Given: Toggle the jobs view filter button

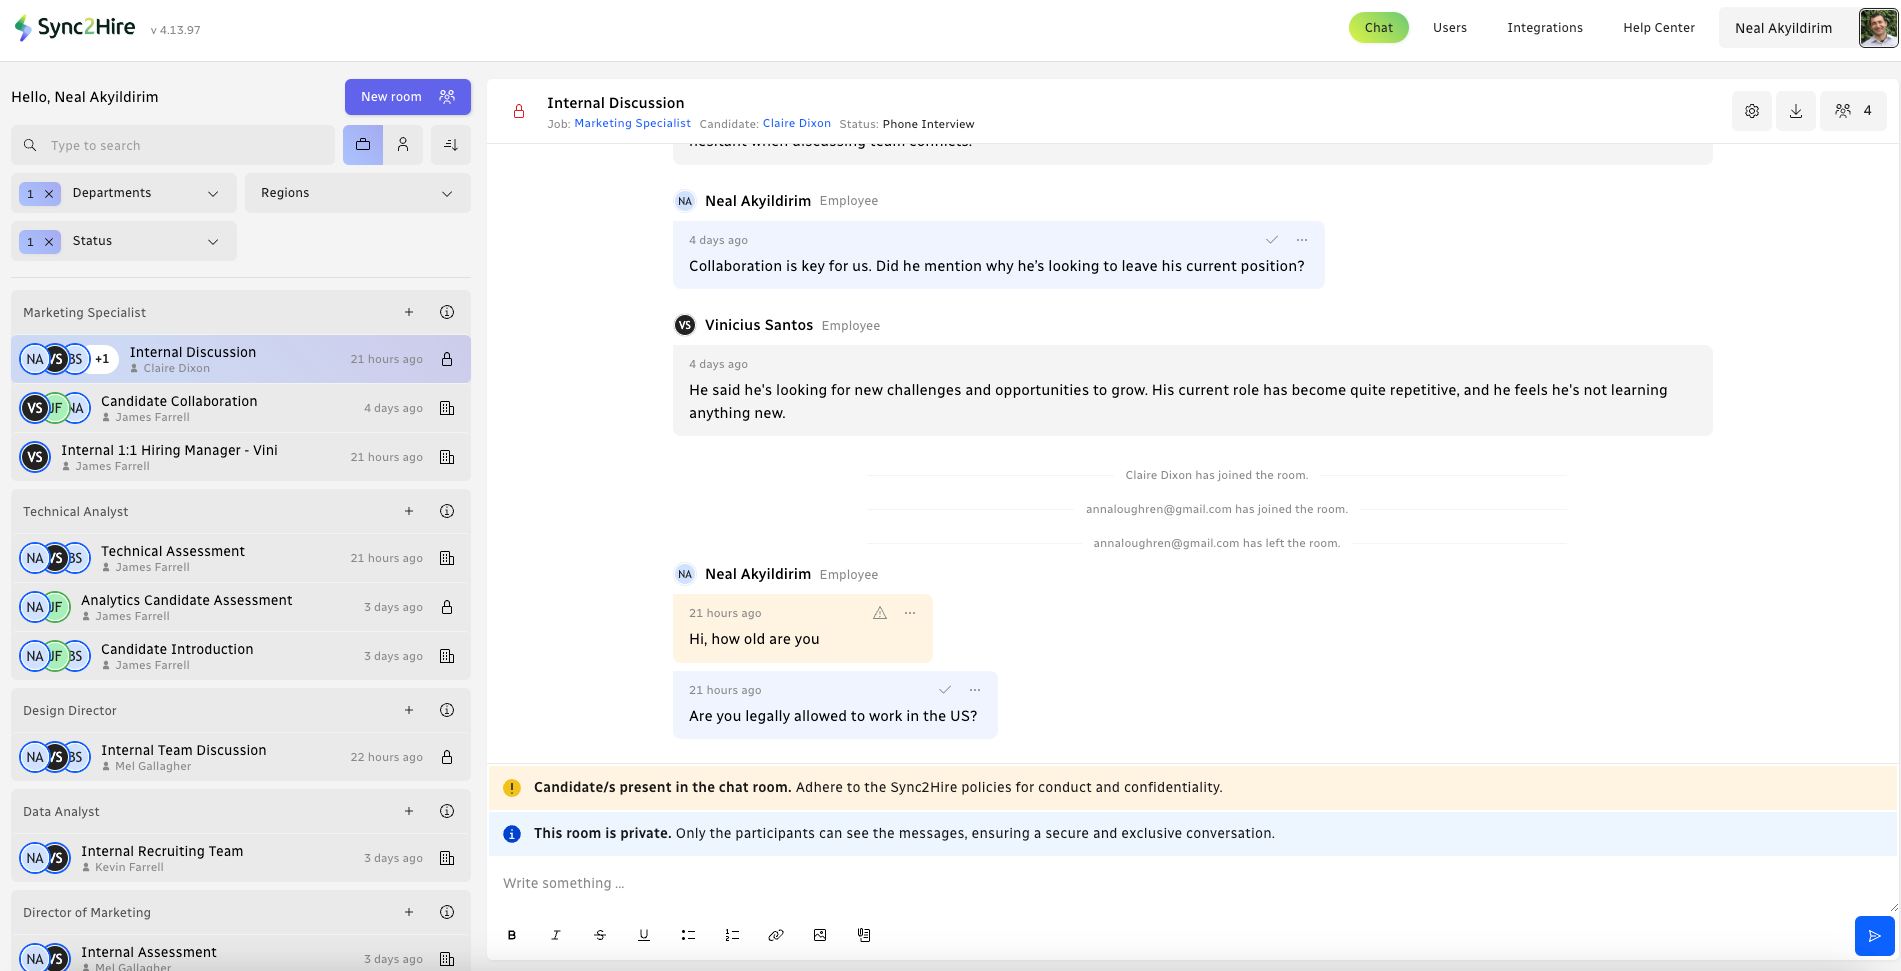Looking at the screenshot, I should [x=363, y=145].
